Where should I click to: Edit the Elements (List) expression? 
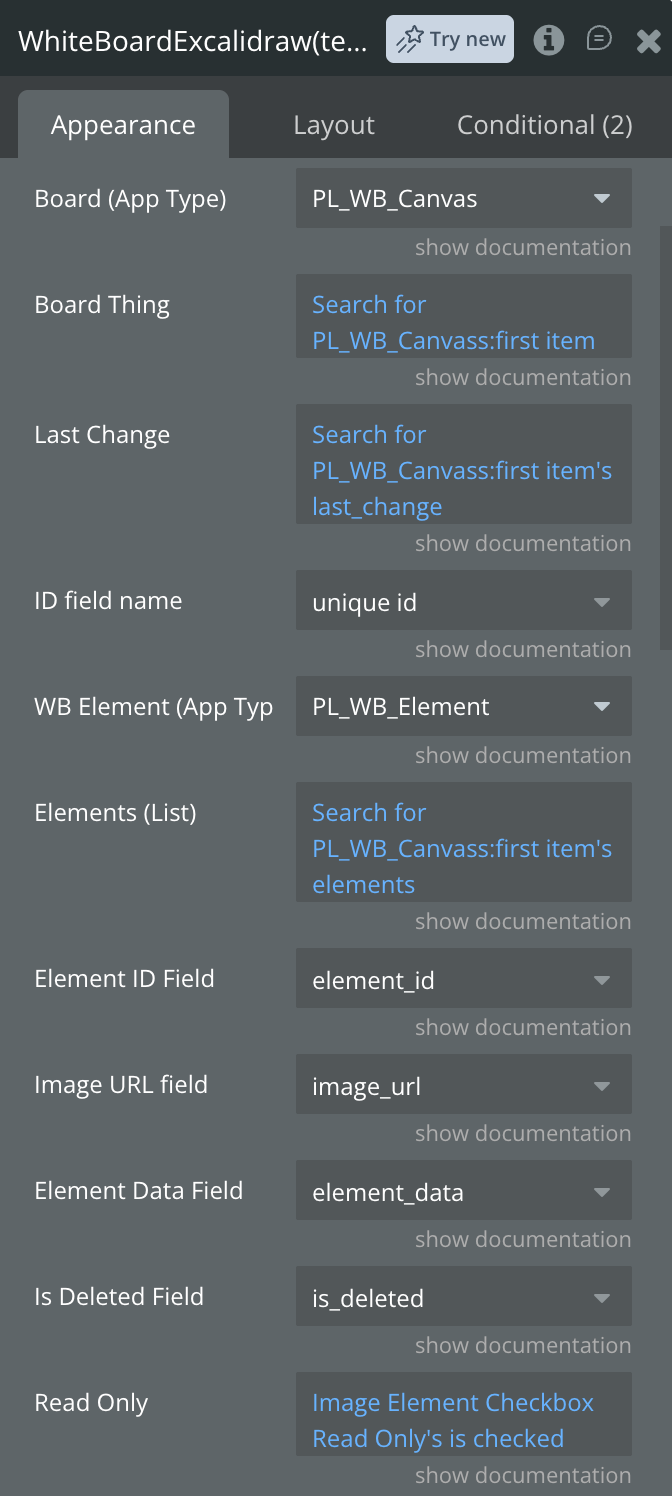464,843
